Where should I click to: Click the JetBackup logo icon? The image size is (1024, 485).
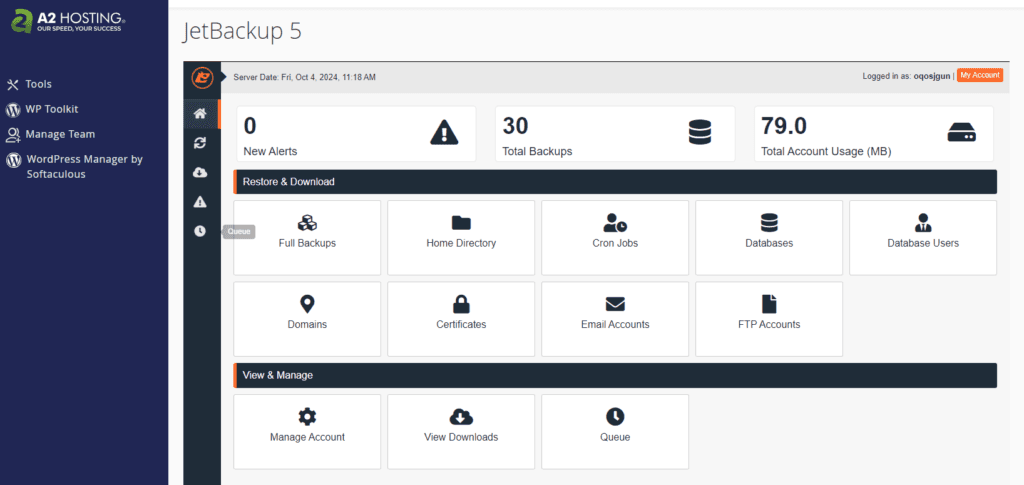coord(202,77)
